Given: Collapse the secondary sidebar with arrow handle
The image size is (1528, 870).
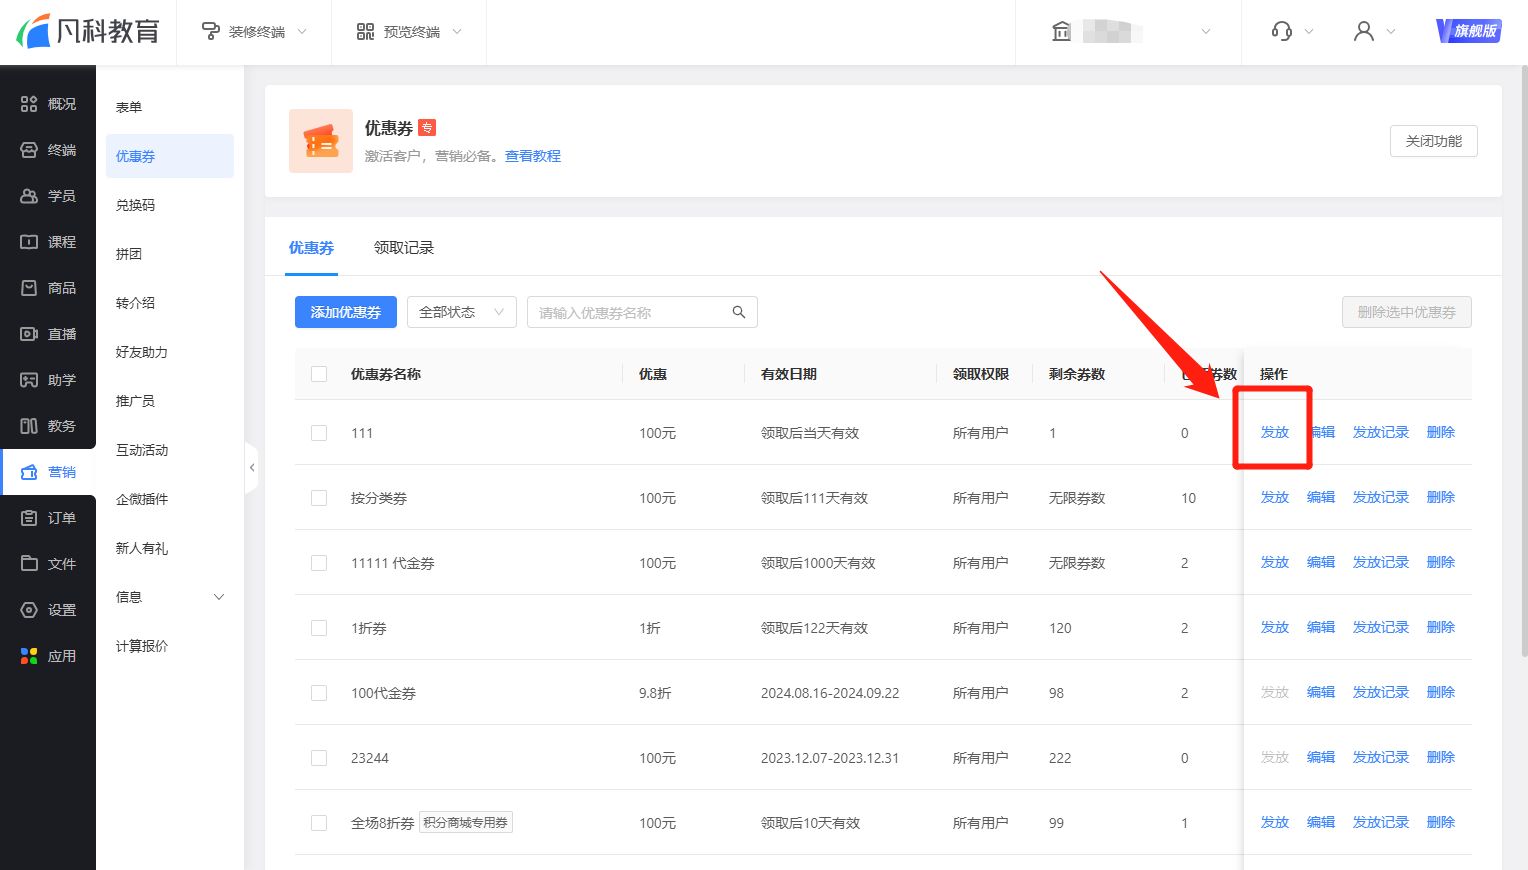Looking at the screenshot, I should pyautogui.click(x=252, y=467).
